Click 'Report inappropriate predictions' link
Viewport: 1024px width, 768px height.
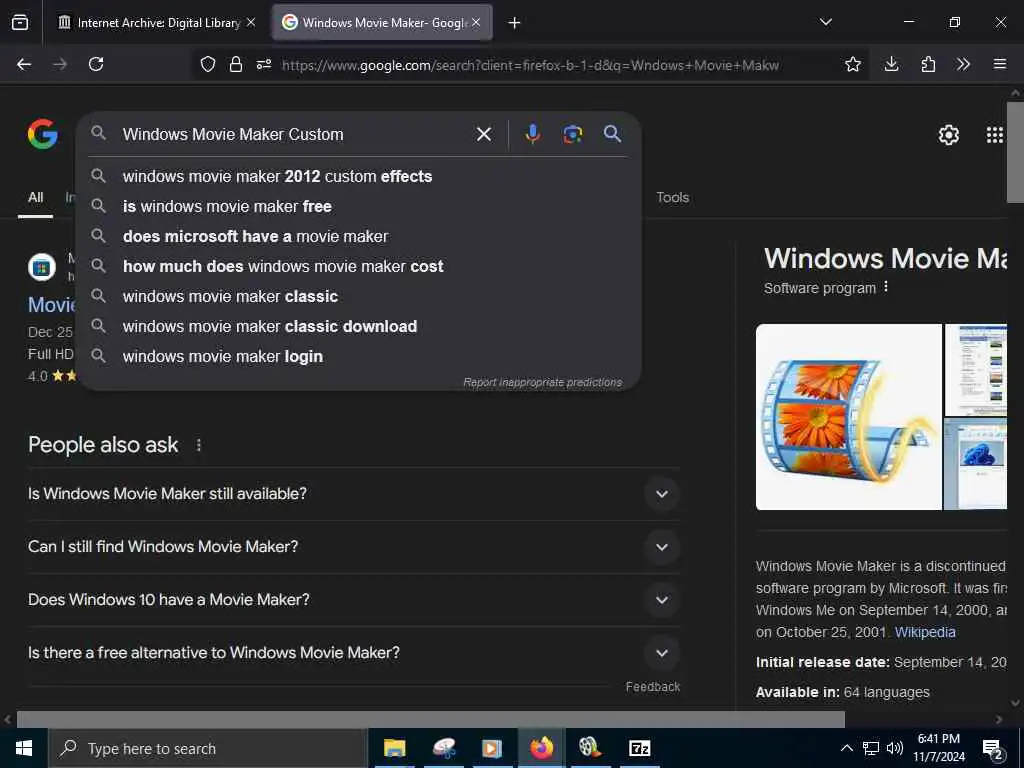pyautogui.click(x=543, y=382)
